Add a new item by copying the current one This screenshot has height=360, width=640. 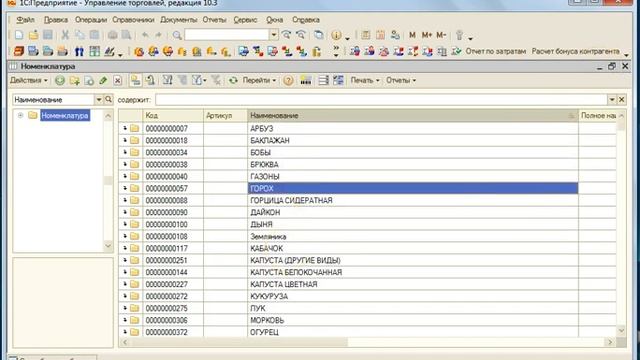[89, 80]
